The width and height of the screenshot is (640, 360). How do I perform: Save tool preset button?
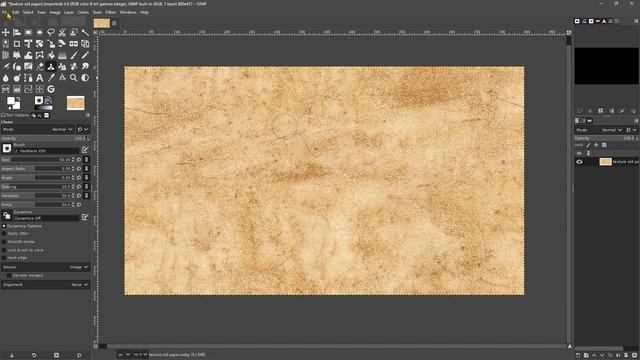(x=11, y=356)
